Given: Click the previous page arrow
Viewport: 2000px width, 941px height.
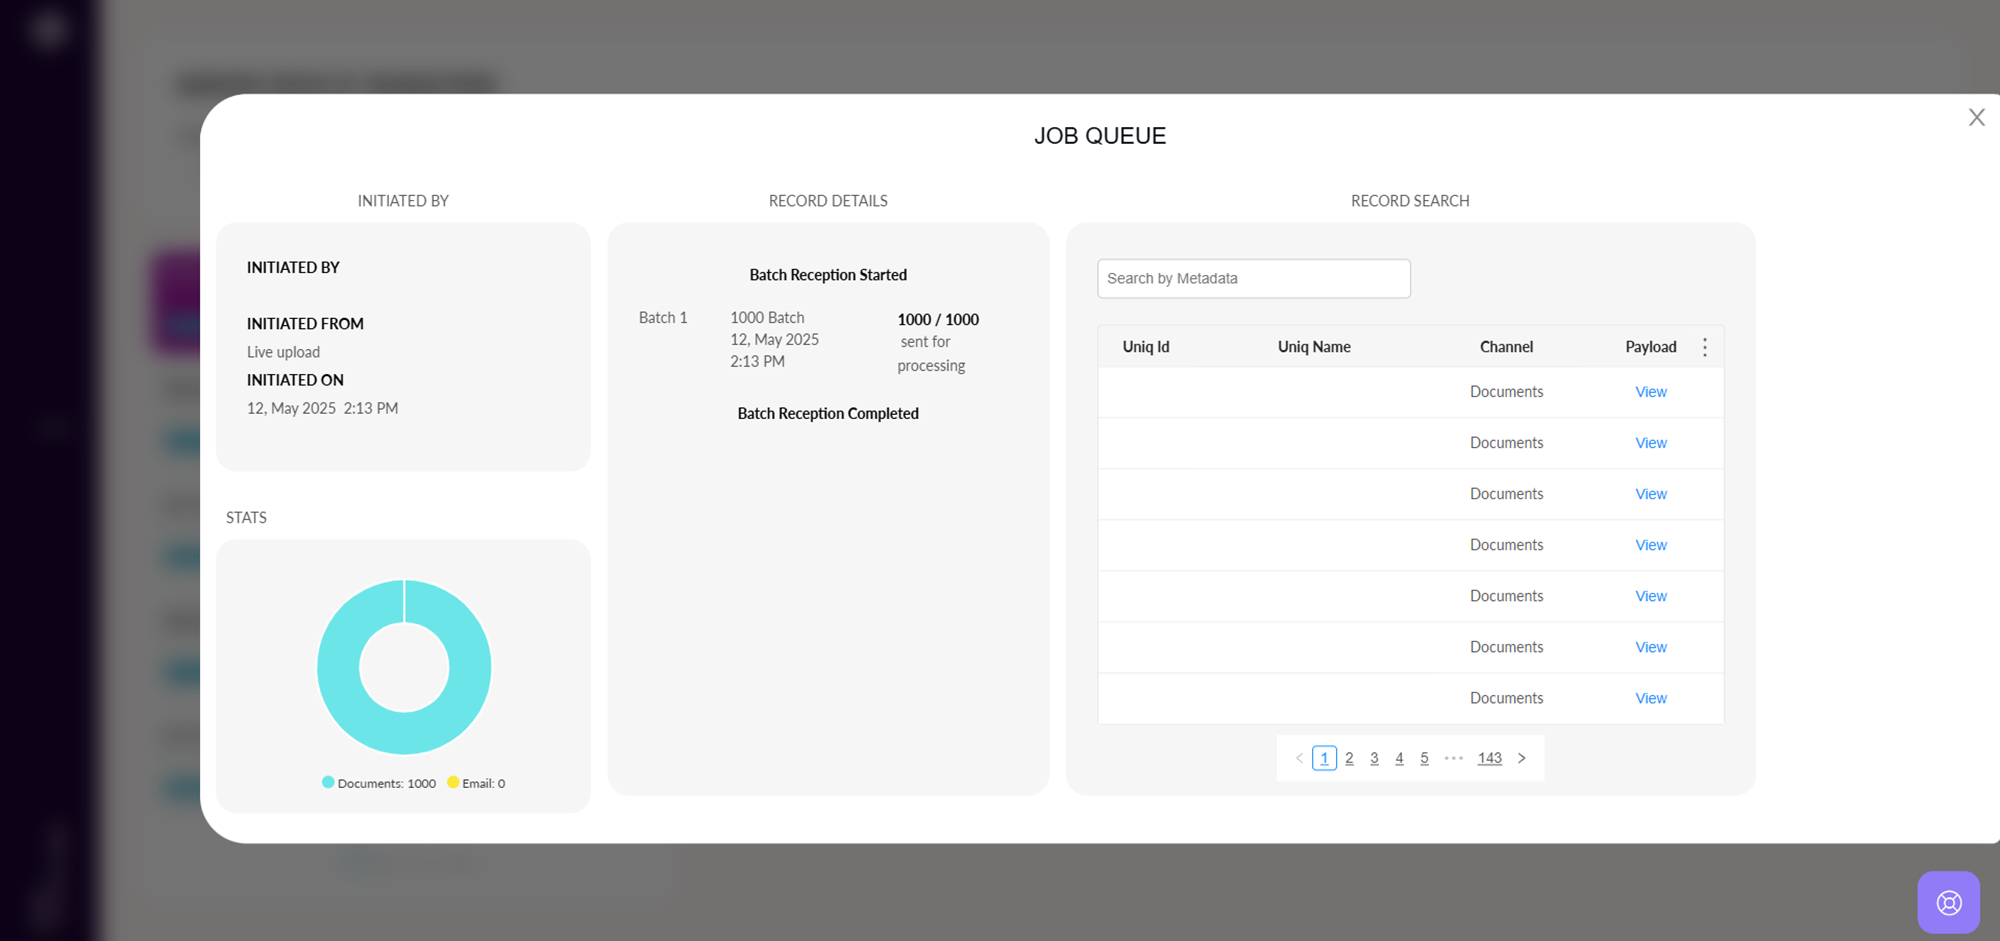Looking at the screenshot, I should [x=1299, y=758].
